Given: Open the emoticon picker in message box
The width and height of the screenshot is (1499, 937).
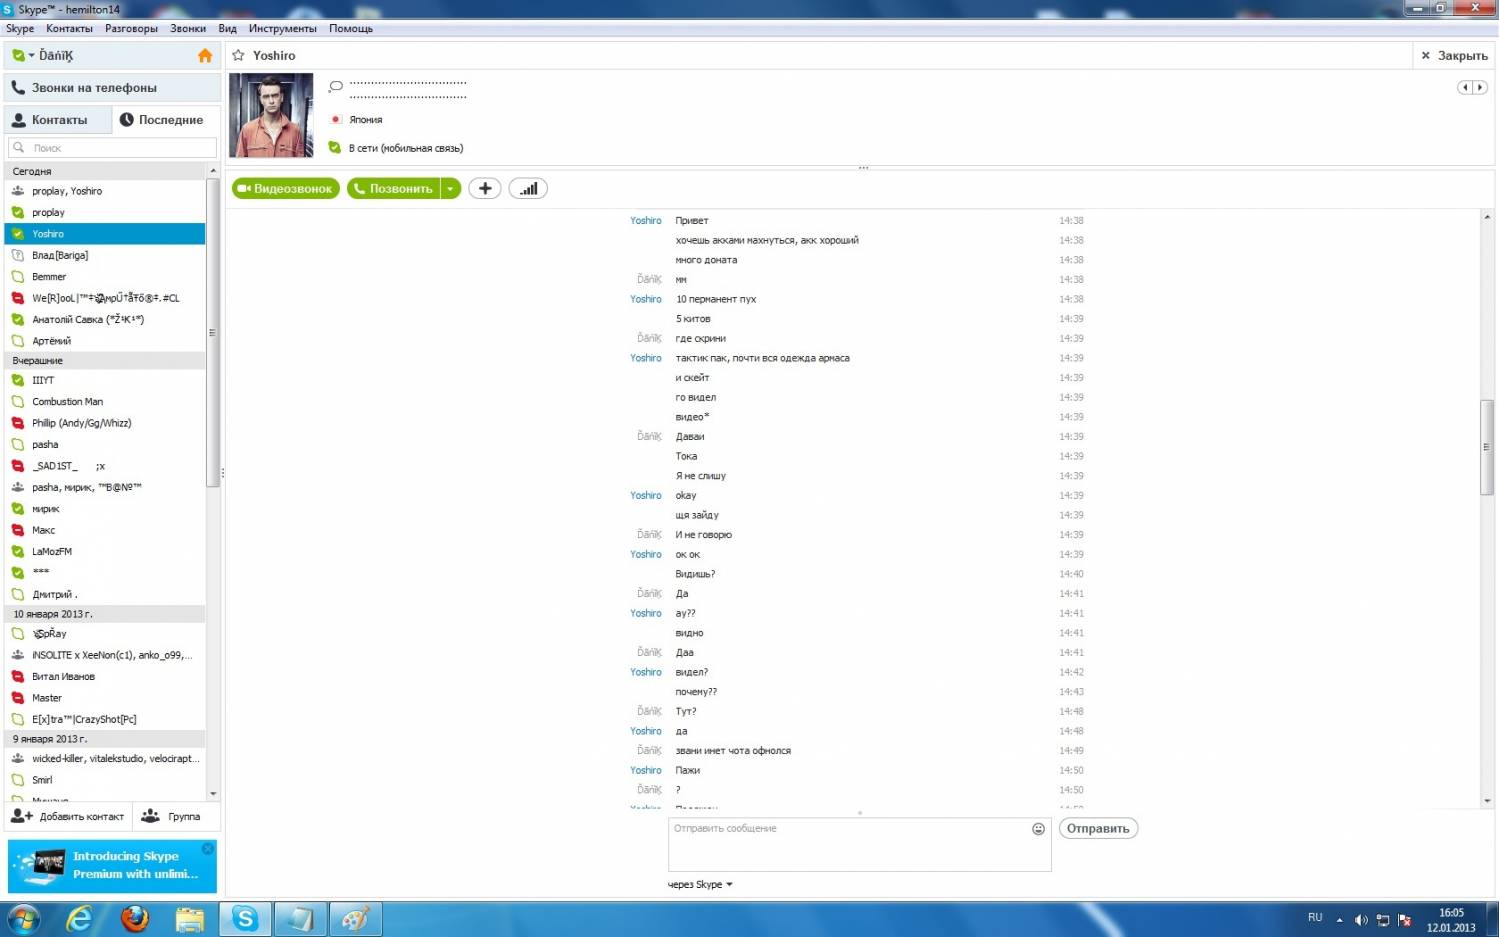Looking at the screenshot, I should tap(1038, 829).
